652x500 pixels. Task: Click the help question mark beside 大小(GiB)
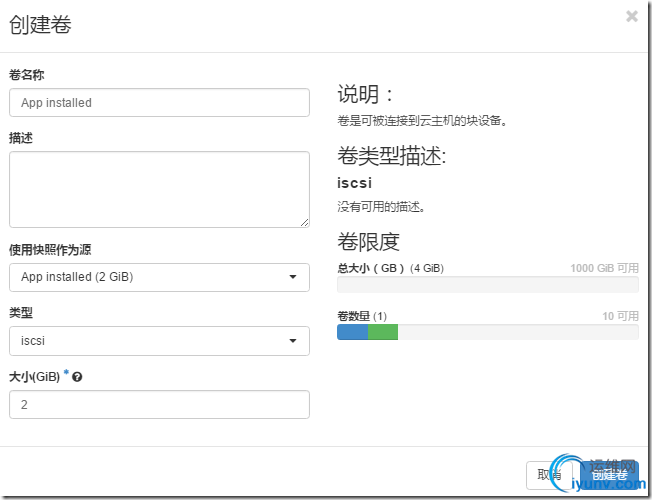[x=77, y=377]
